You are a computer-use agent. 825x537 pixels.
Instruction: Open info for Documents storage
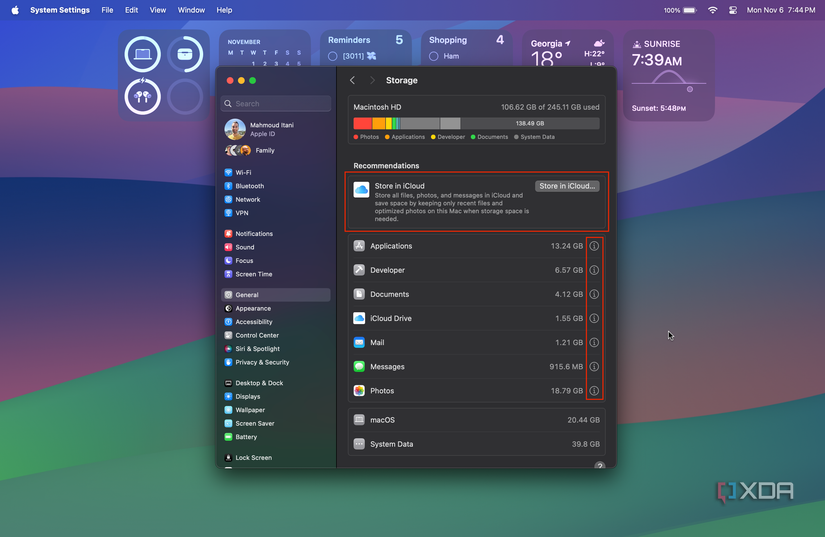click(x=594, y=294)
